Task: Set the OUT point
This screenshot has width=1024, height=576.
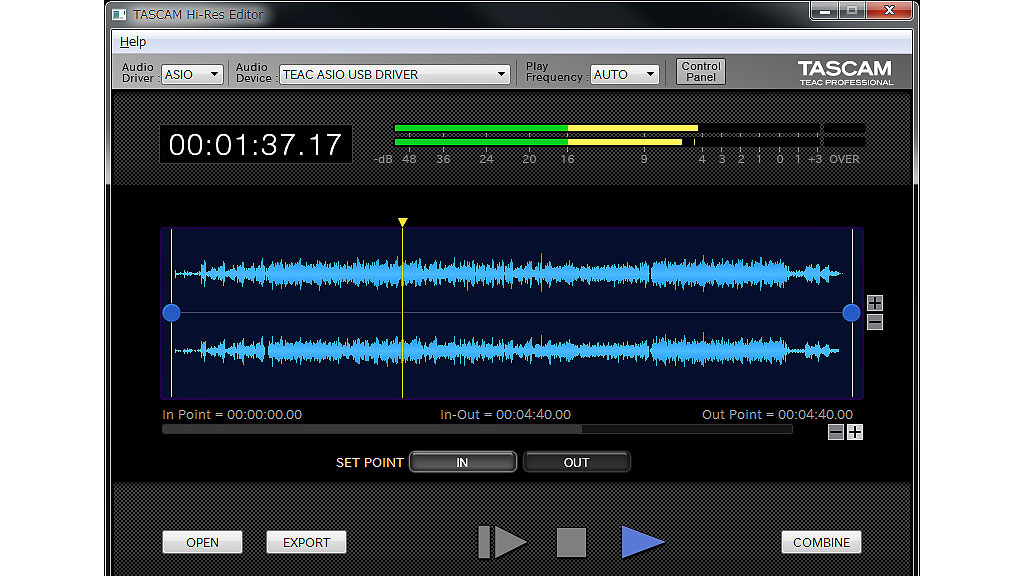Action: pos(577,462)
